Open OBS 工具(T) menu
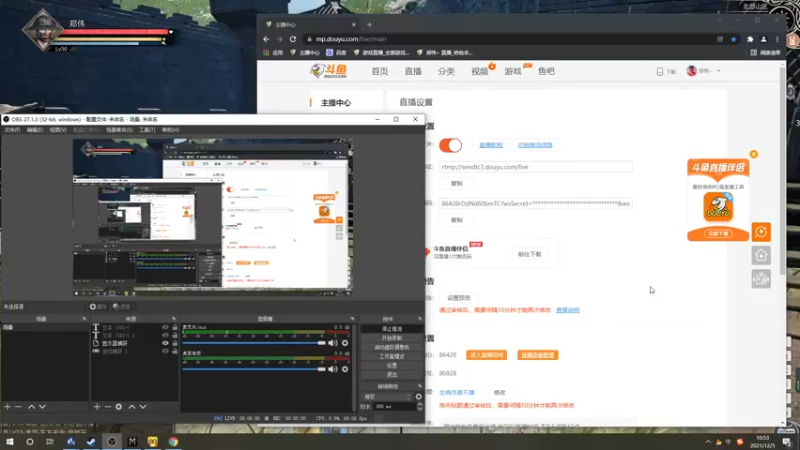The image size is (800, 450). (x=147, y=130)
